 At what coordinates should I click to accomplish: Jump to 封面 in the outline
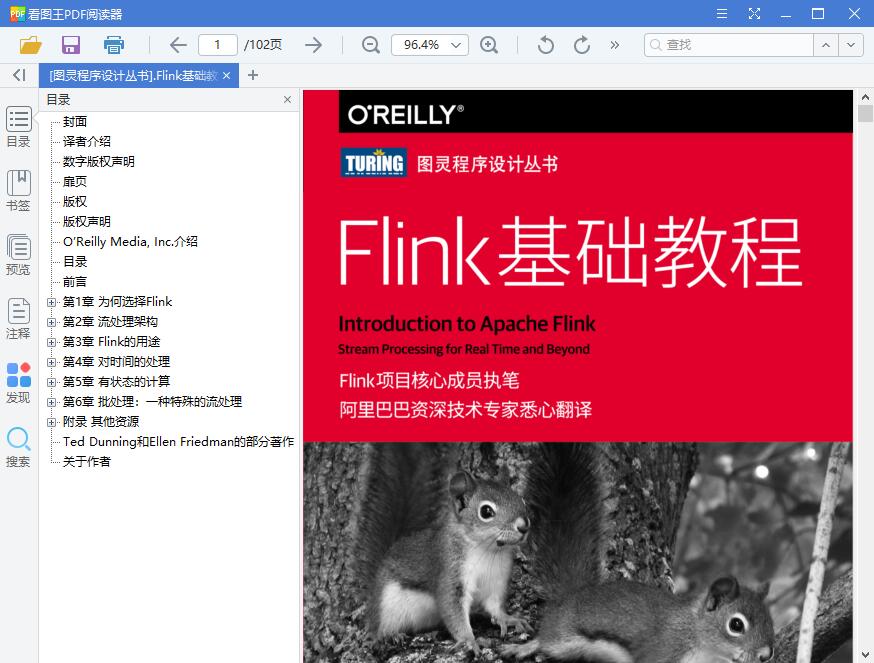[x=75, y=122]
